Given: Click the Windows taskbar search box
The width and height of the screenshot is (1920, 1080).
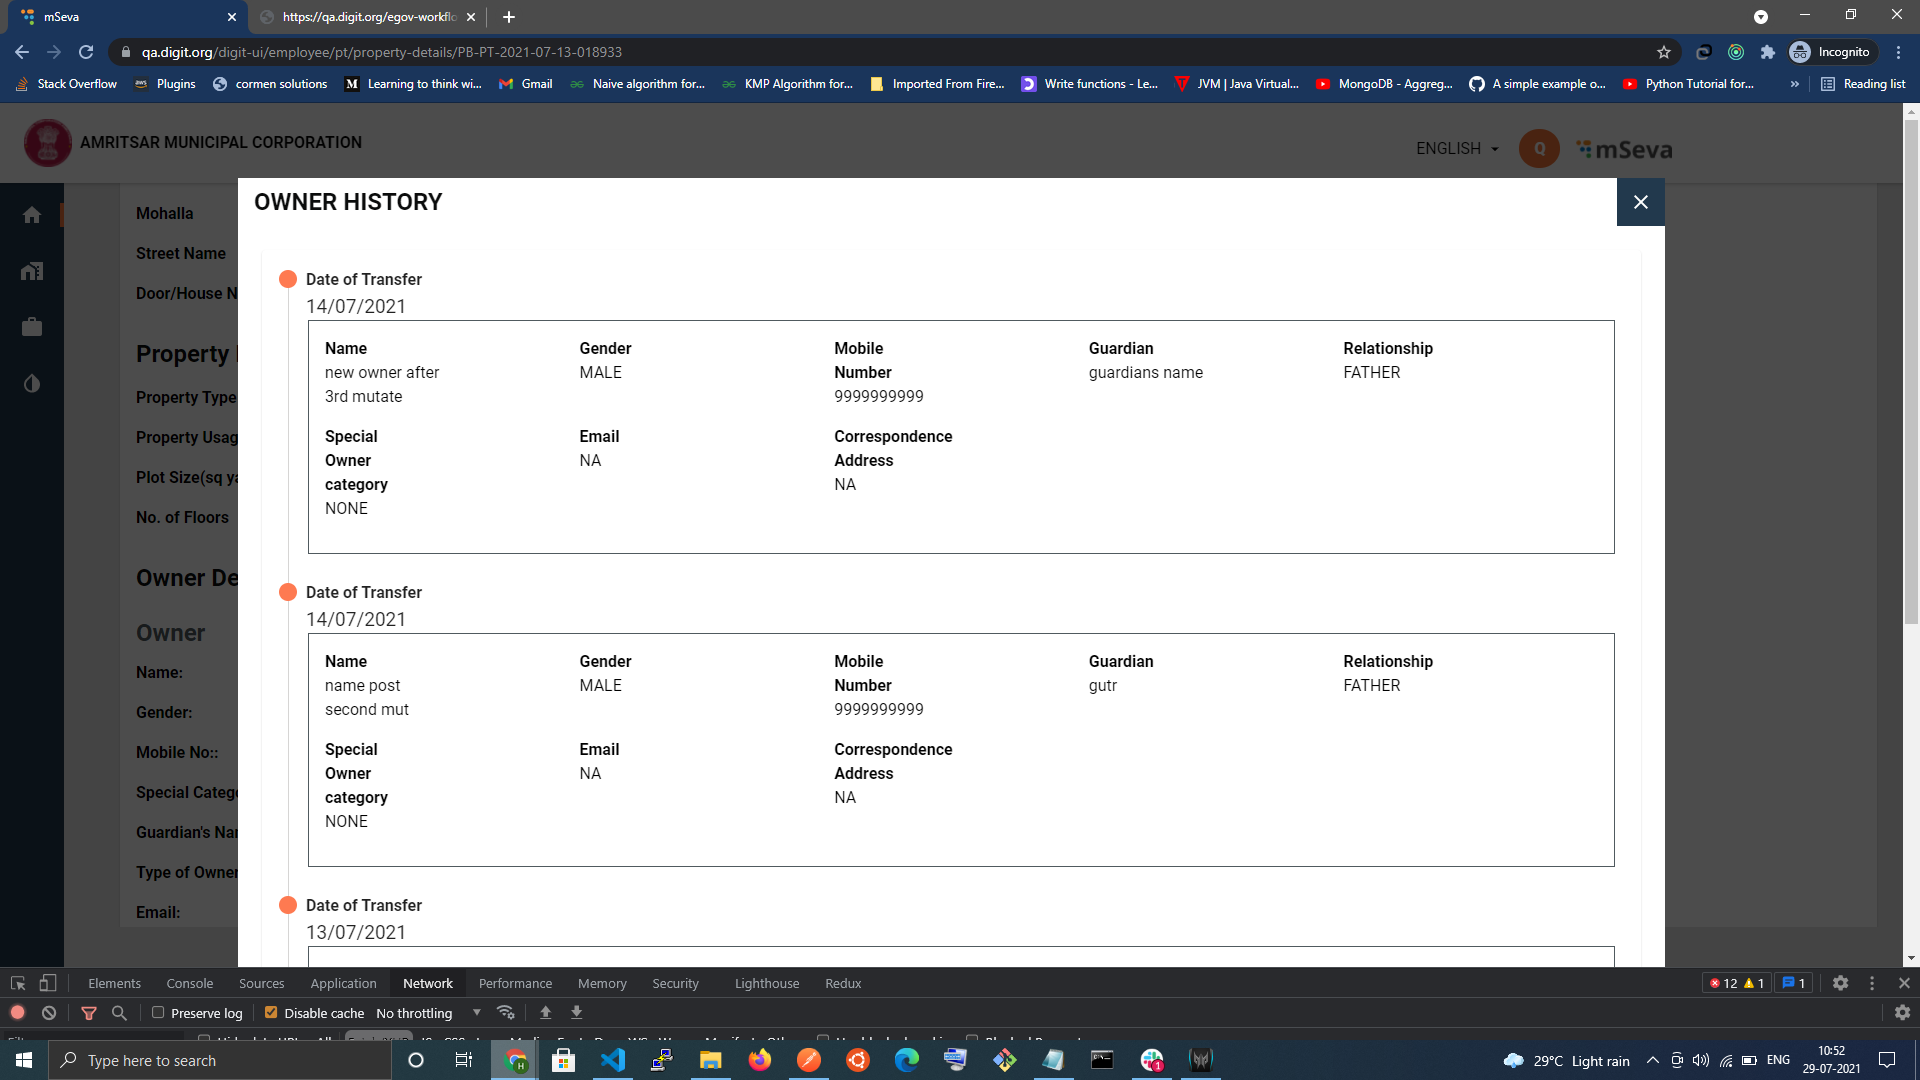Looking at the screenshot, I should click(220, 1060).
